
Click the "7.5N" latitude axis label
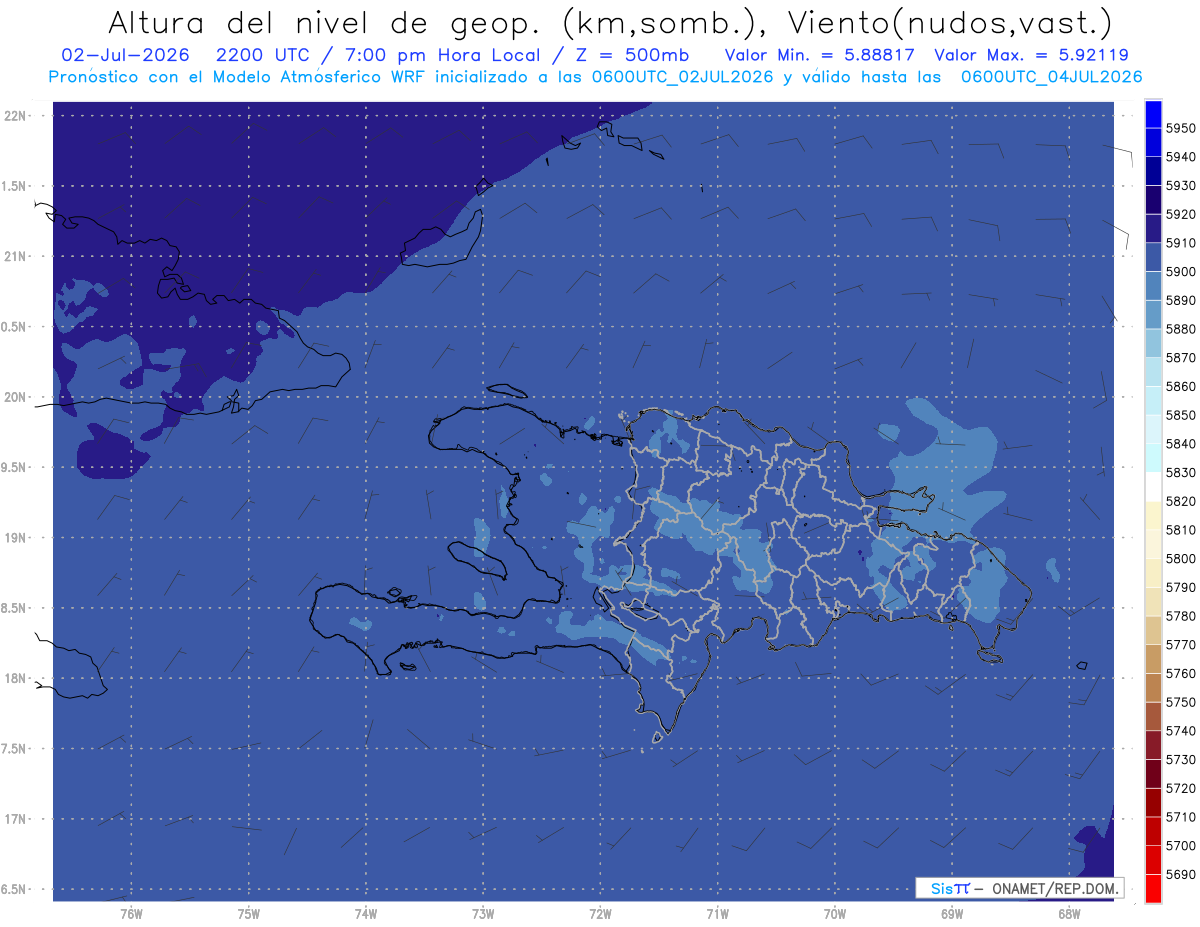(14, 749)
